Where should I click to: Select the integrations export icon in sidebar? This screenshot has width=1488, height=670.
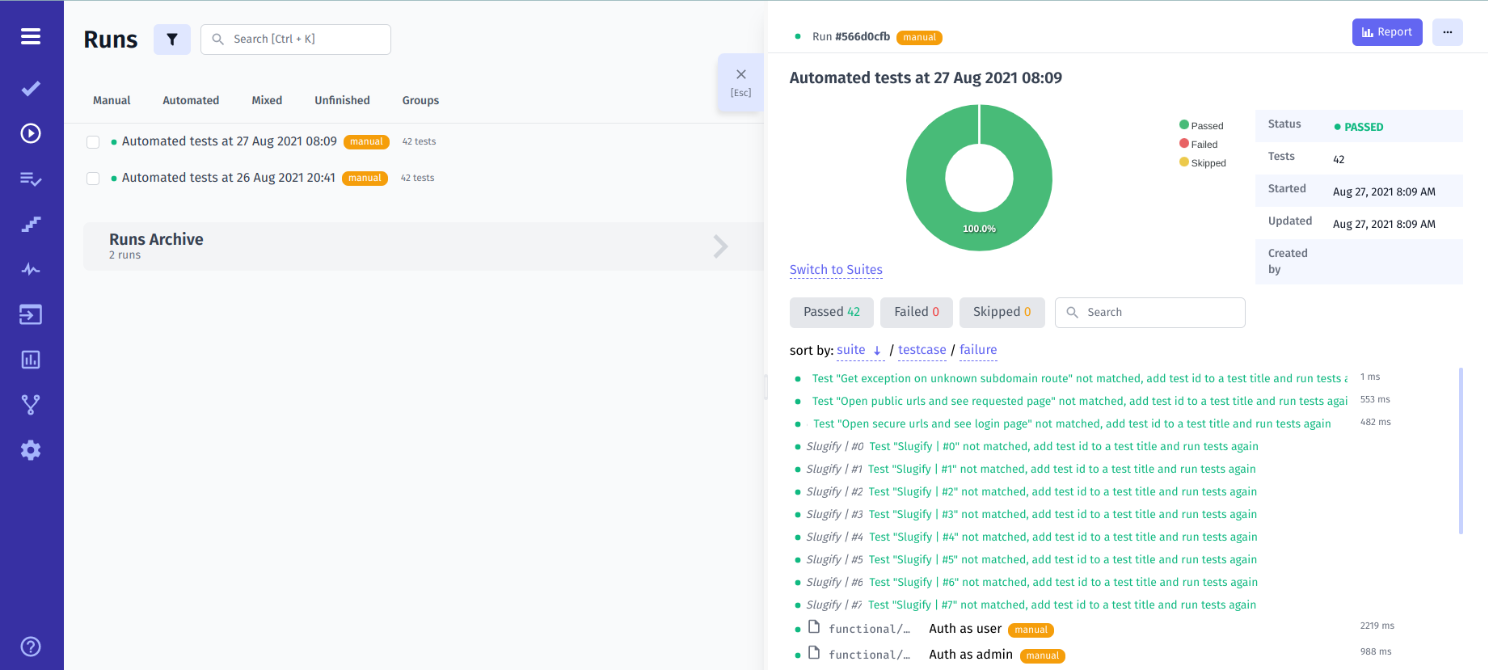click(30, 313)
